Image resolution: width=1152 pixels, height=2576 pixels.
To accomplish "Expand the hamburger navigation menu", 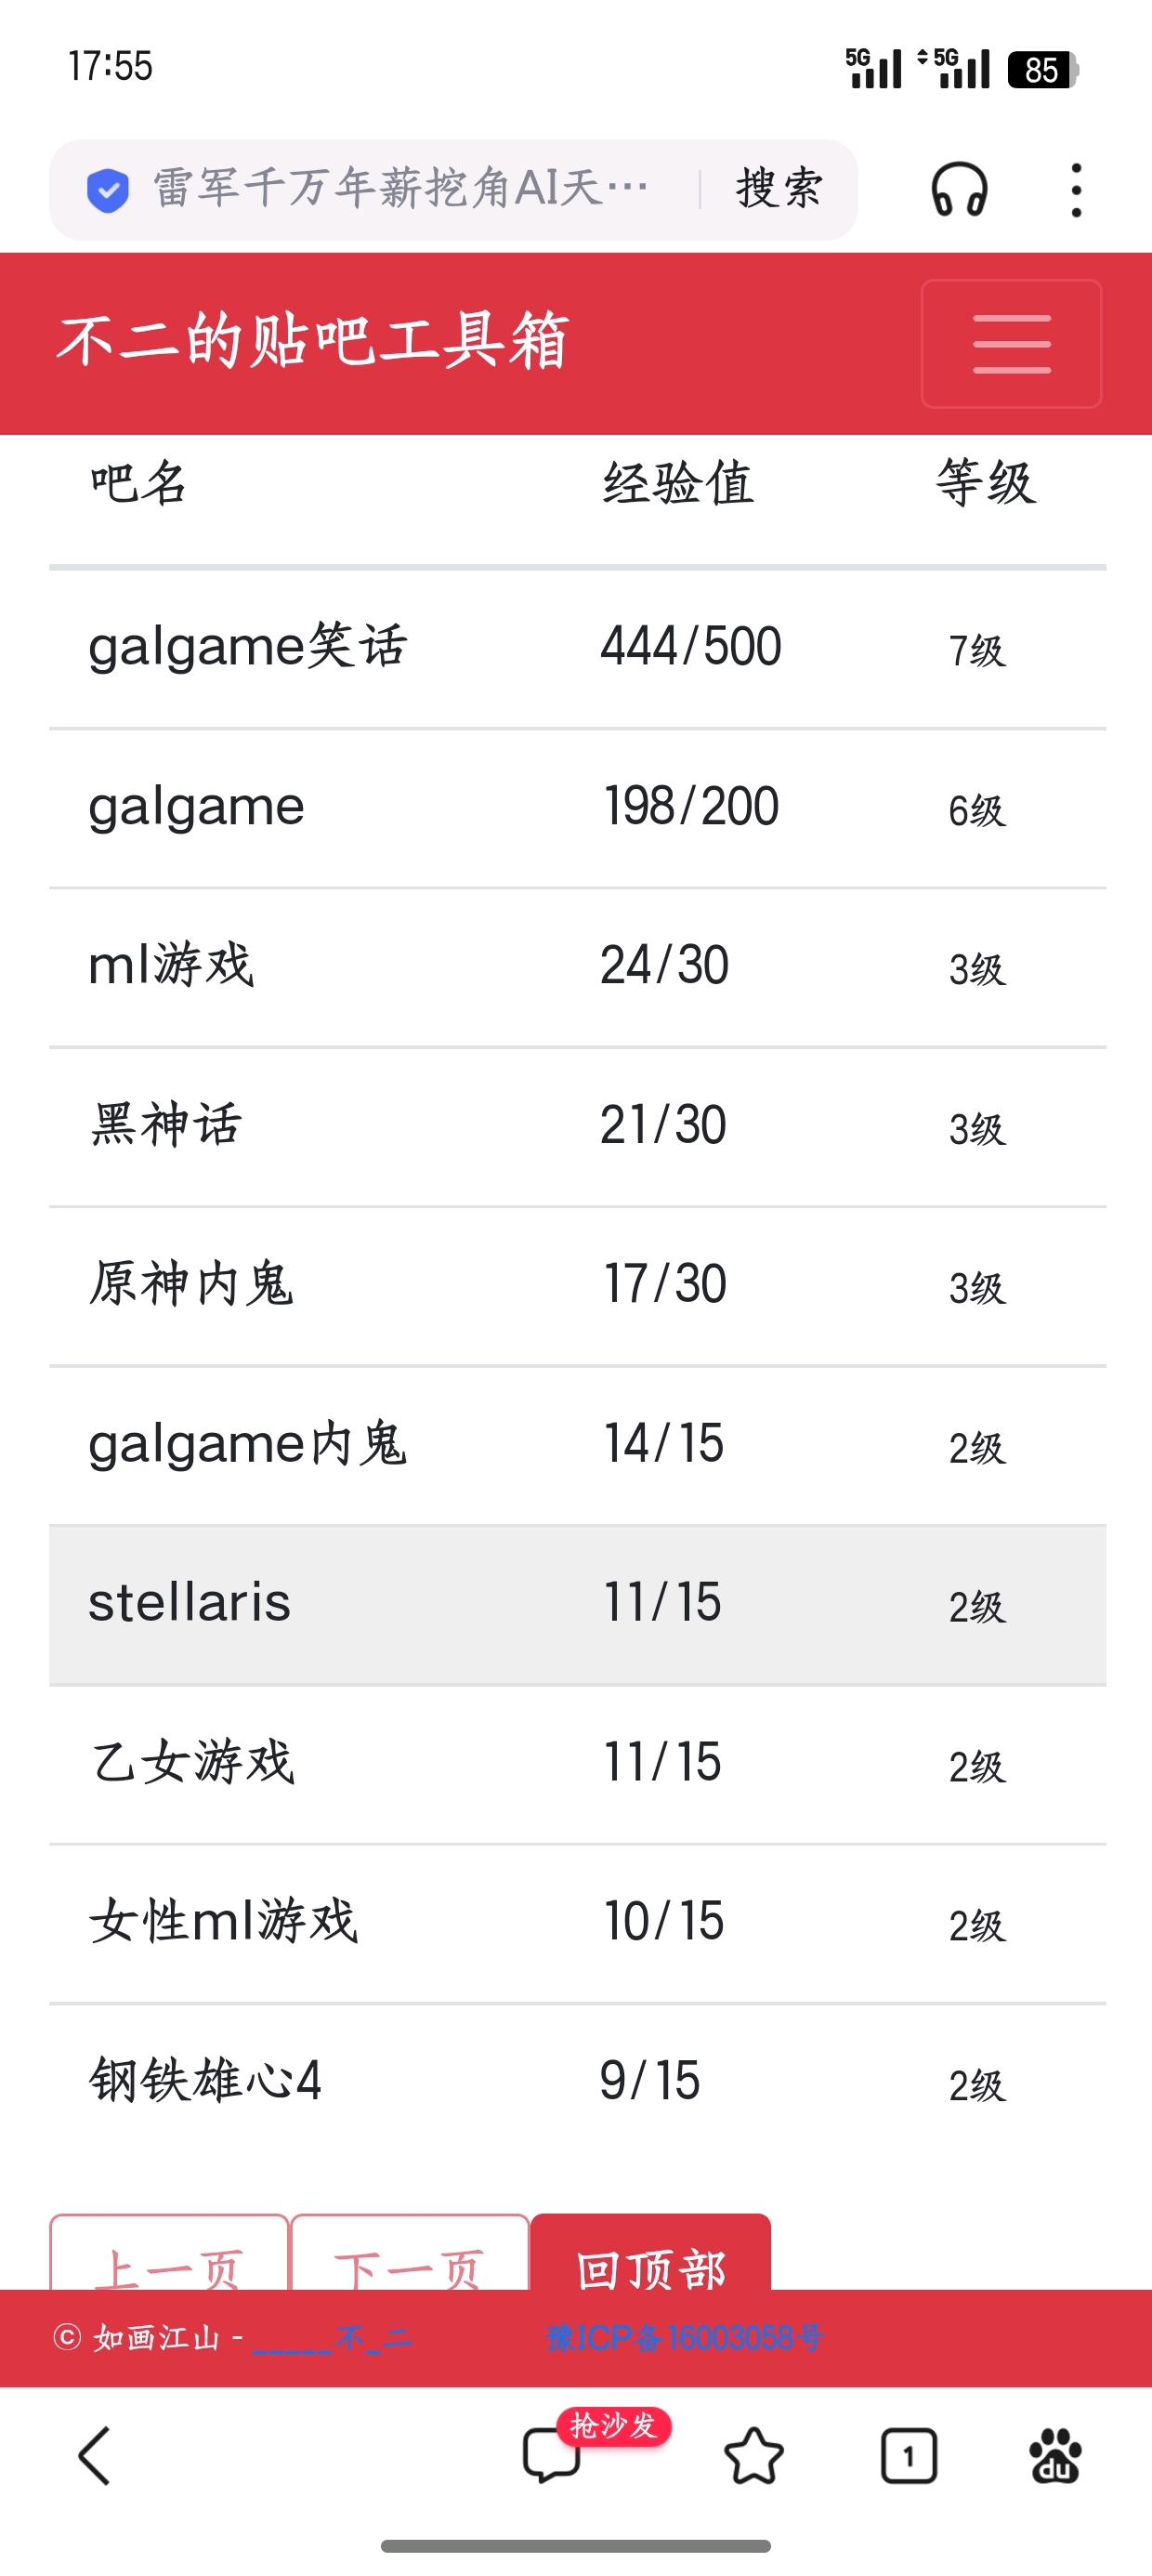I will pos(1011,343).
